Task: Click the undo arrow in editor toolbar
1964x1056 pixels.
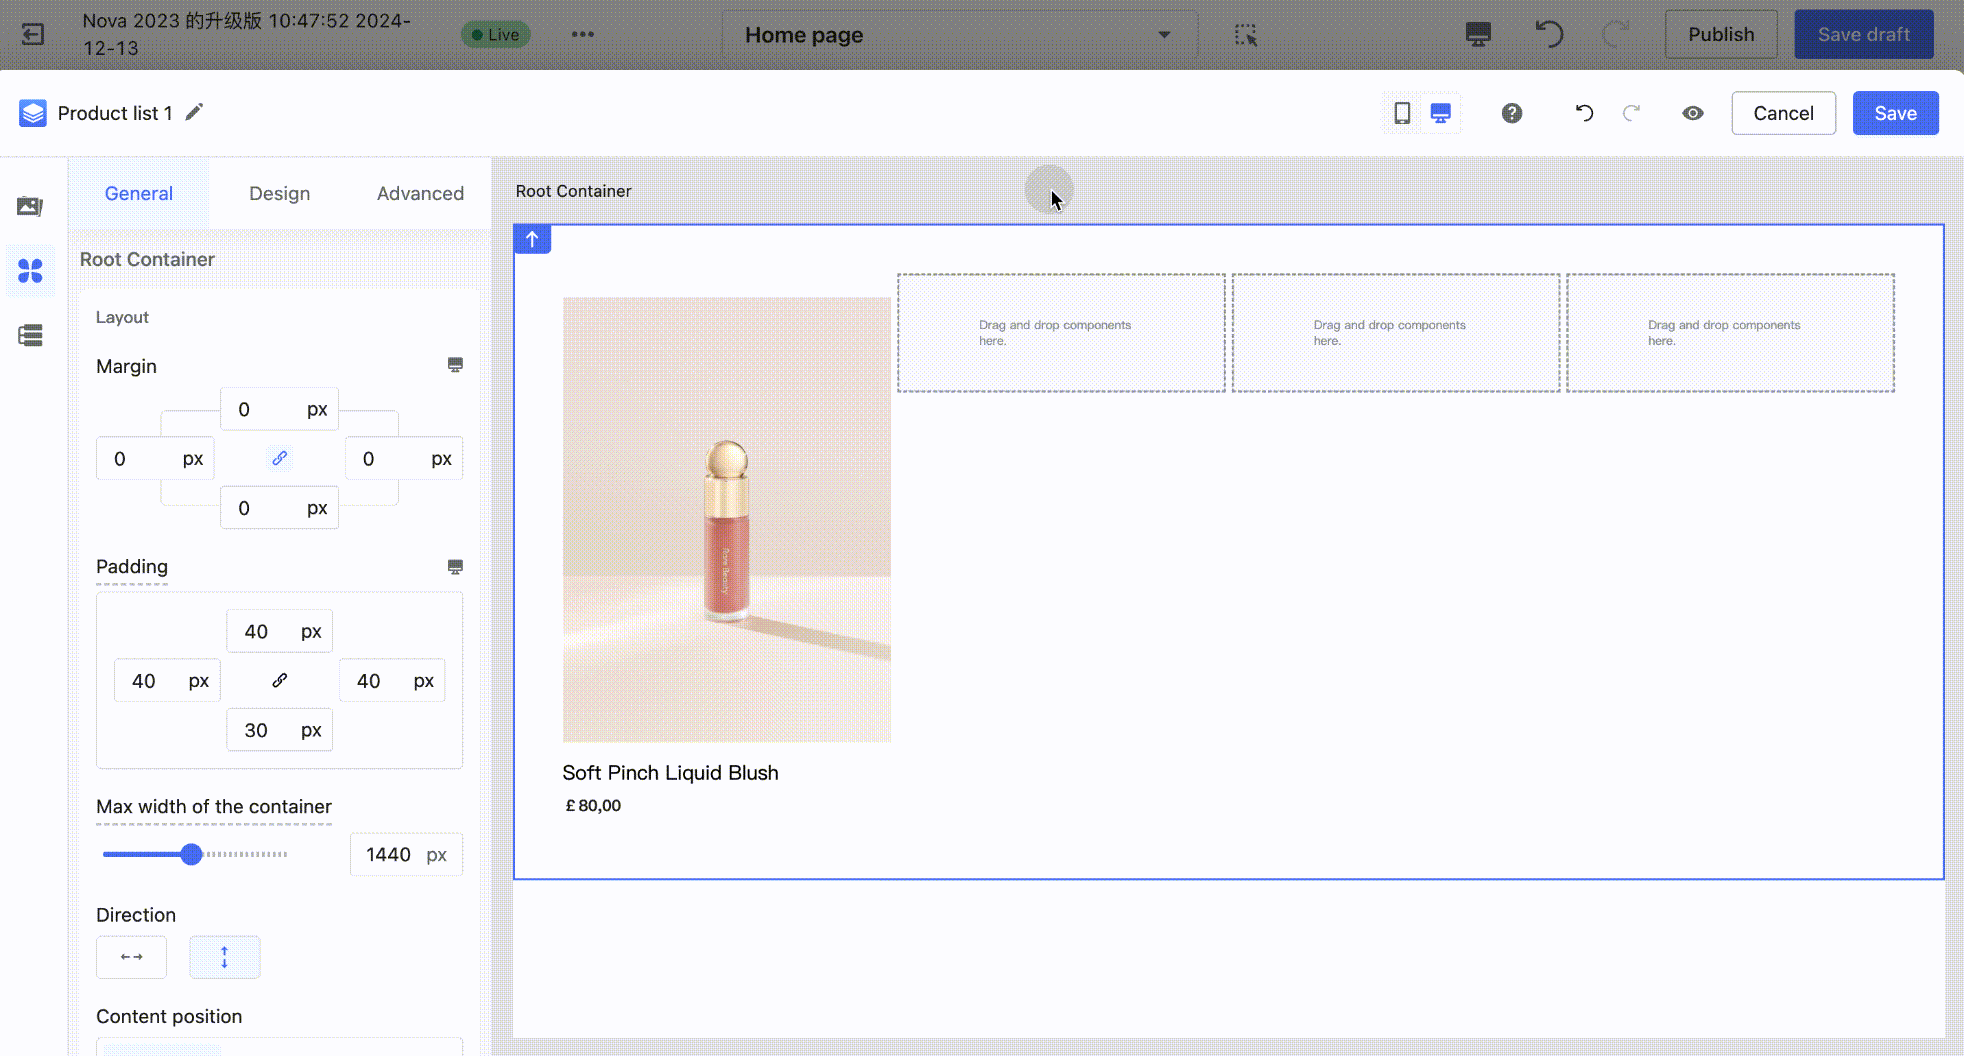Action: pos(1584,113)
